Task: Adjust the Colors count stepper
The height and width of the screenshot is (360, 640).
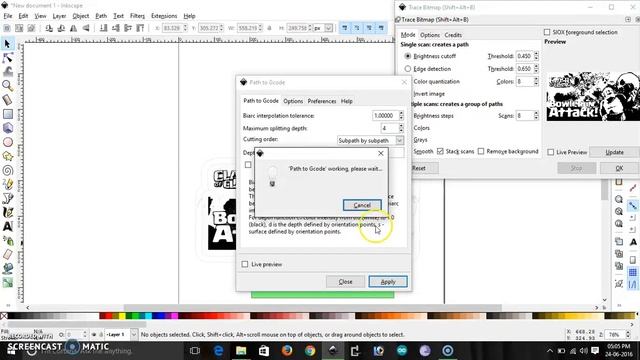Action: pos(536,82)
